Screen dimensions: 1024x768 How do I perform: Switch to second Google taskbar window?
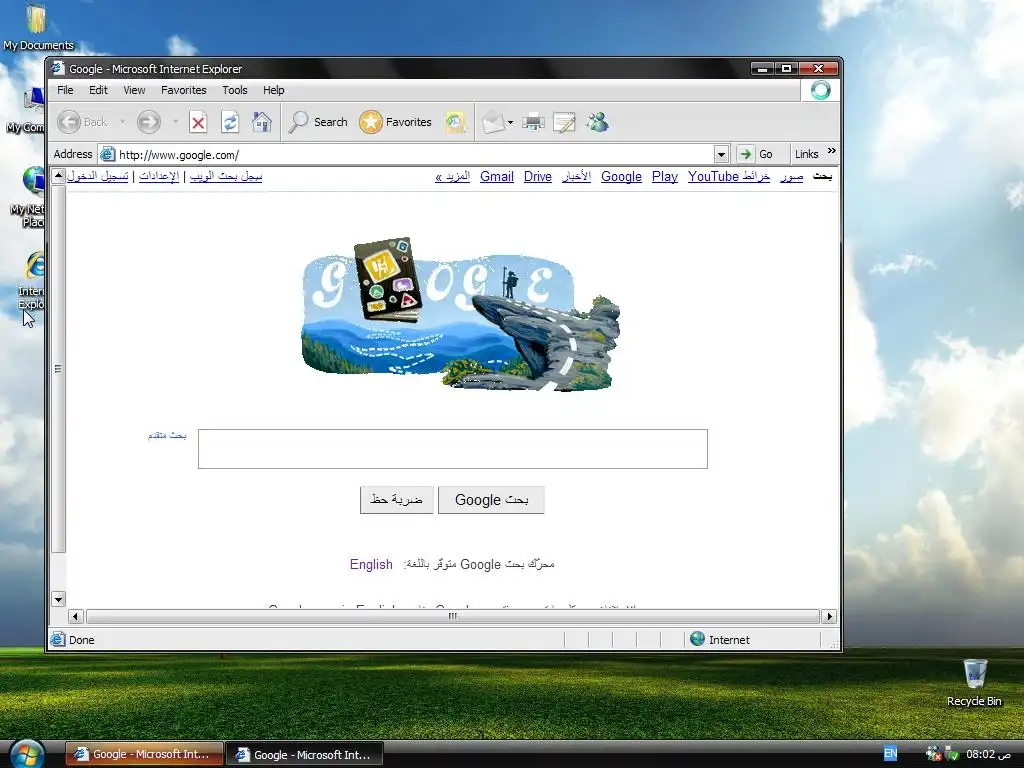tap(305, 754)
